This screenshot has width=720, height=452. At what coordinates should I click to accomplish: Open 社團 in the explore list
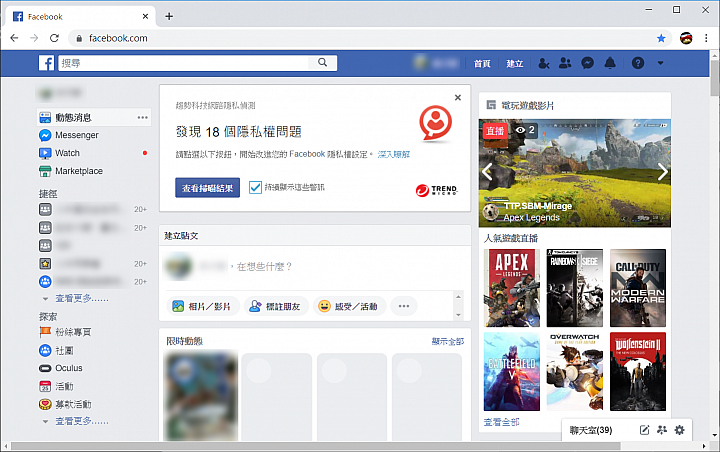pos(56,350)
